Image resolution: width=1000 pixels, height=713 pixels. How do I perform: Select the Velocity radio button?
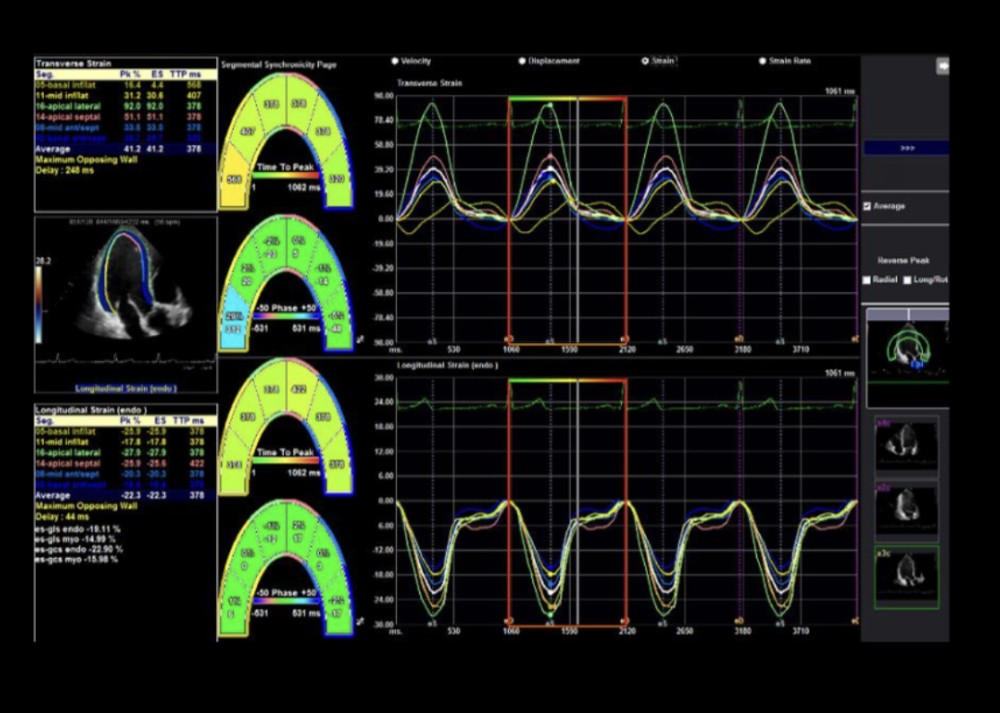pyautogui.click(x=396, y=61)
